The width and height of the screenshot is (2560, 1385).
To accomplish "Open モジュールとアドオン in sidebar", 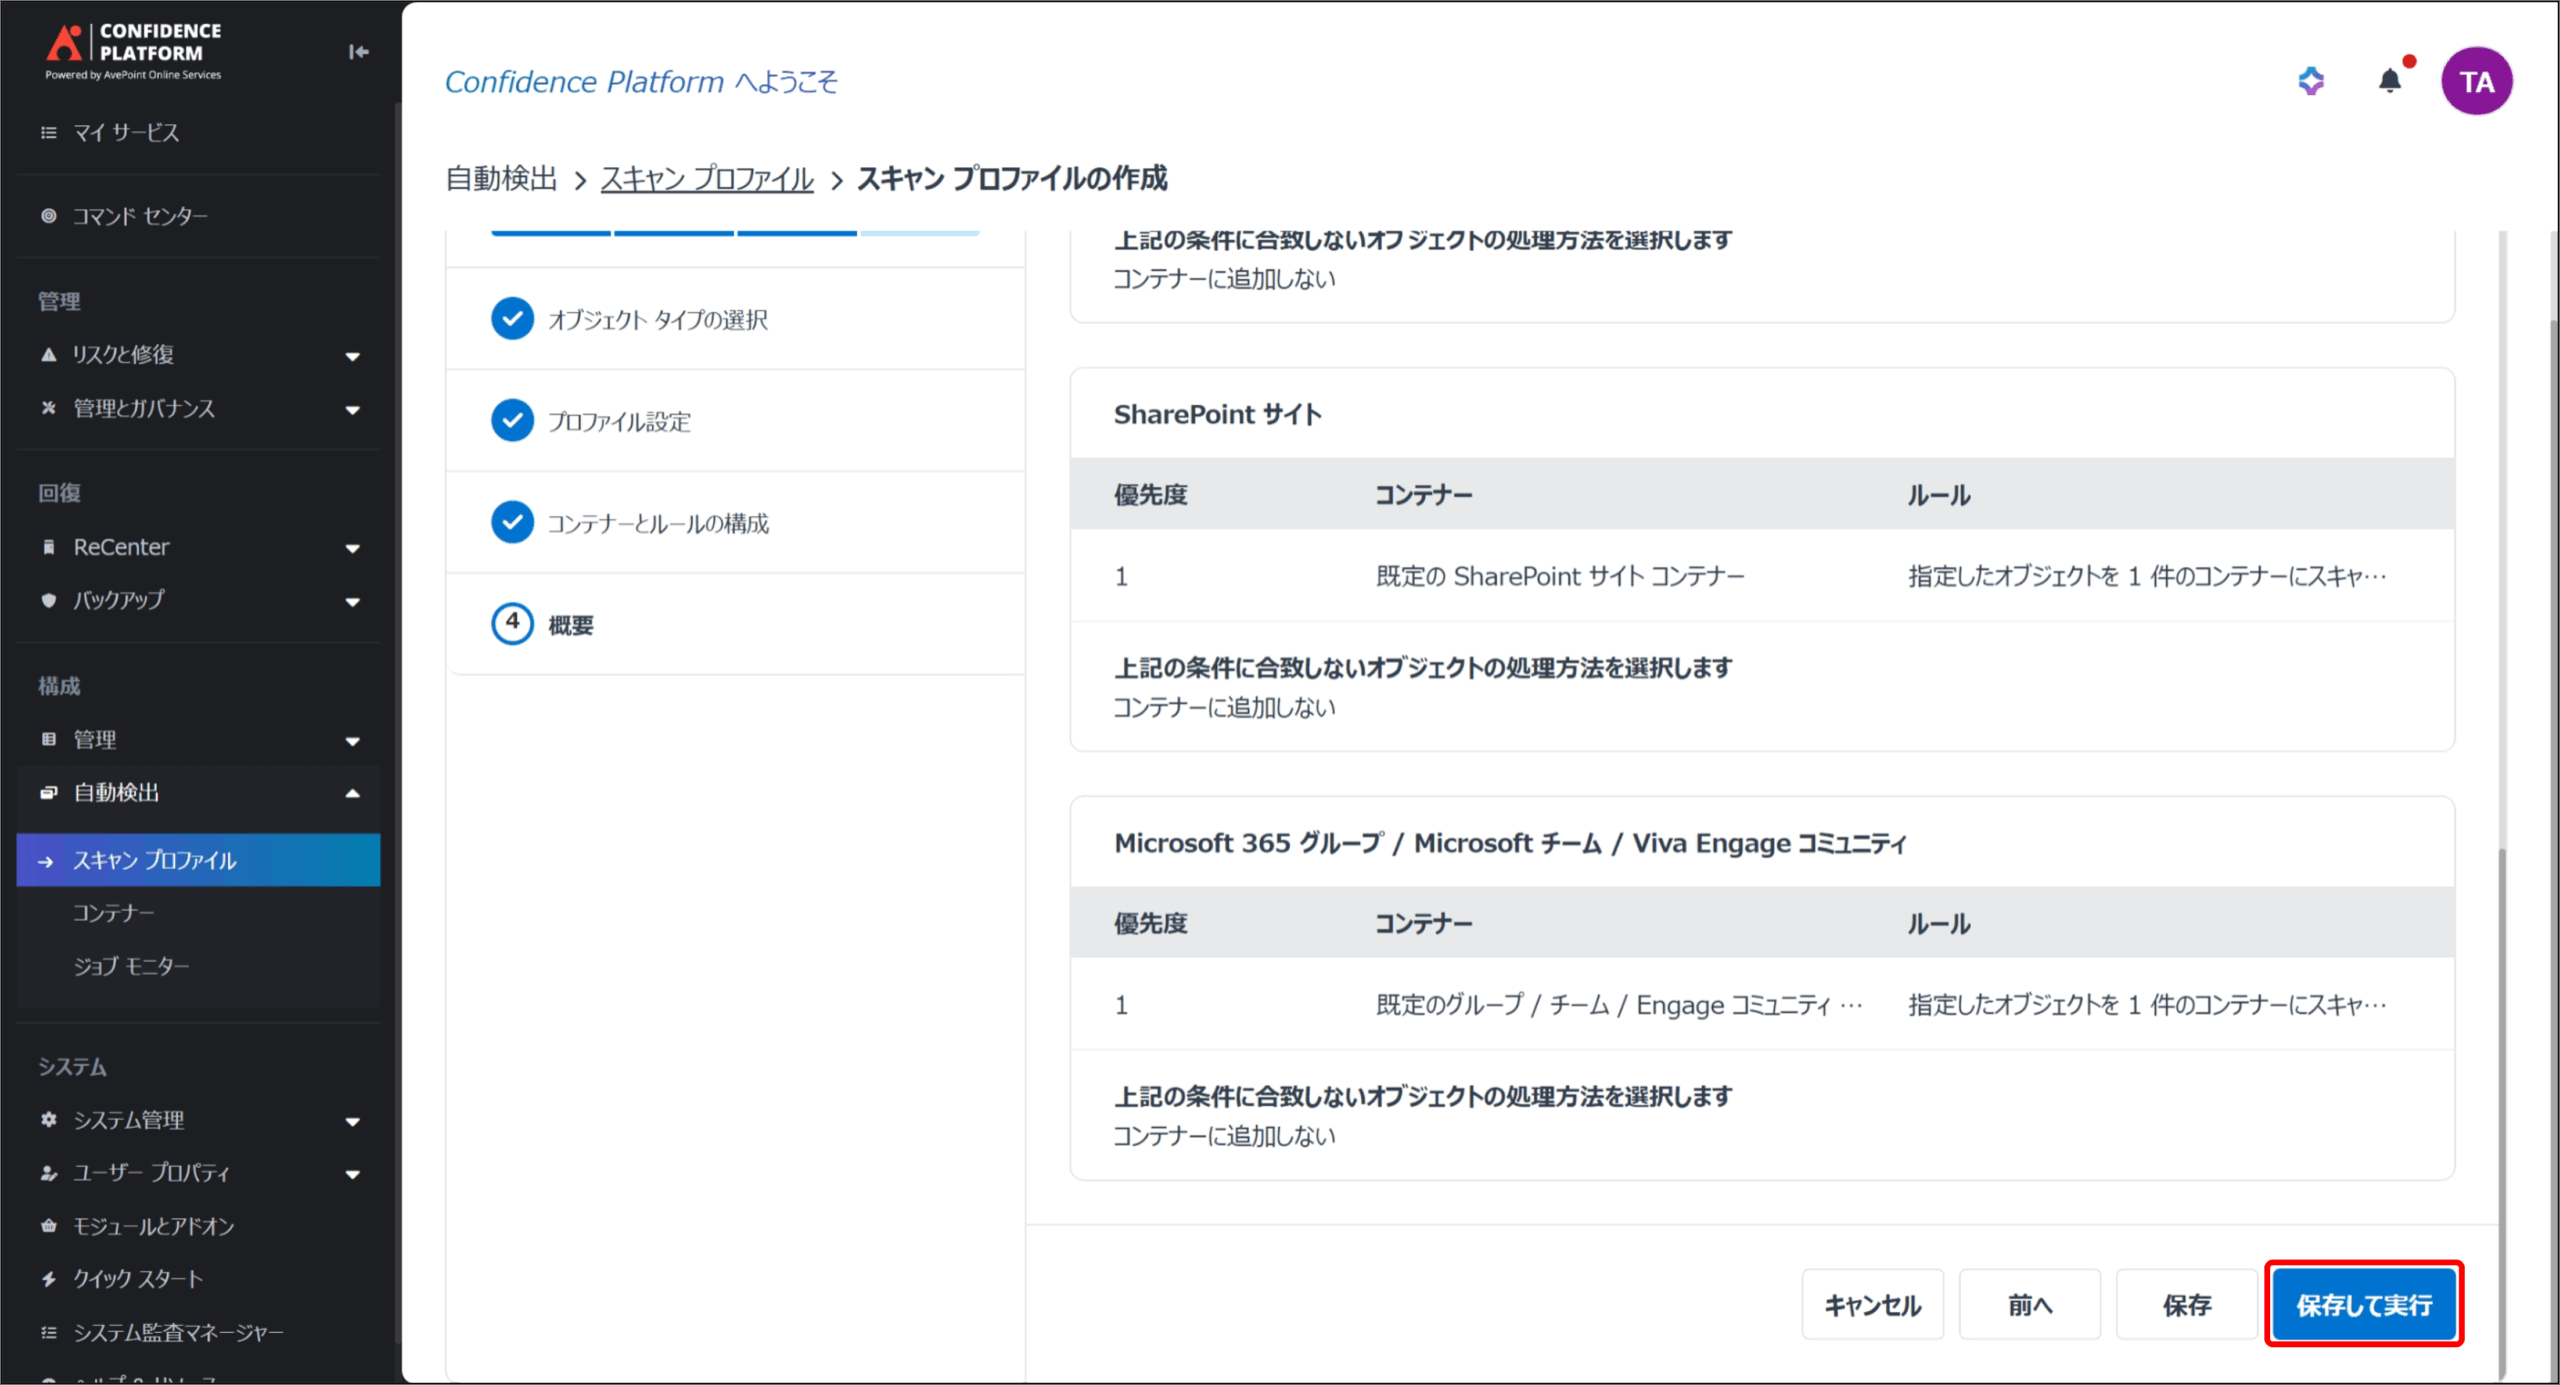I will tap(153, 1226).
